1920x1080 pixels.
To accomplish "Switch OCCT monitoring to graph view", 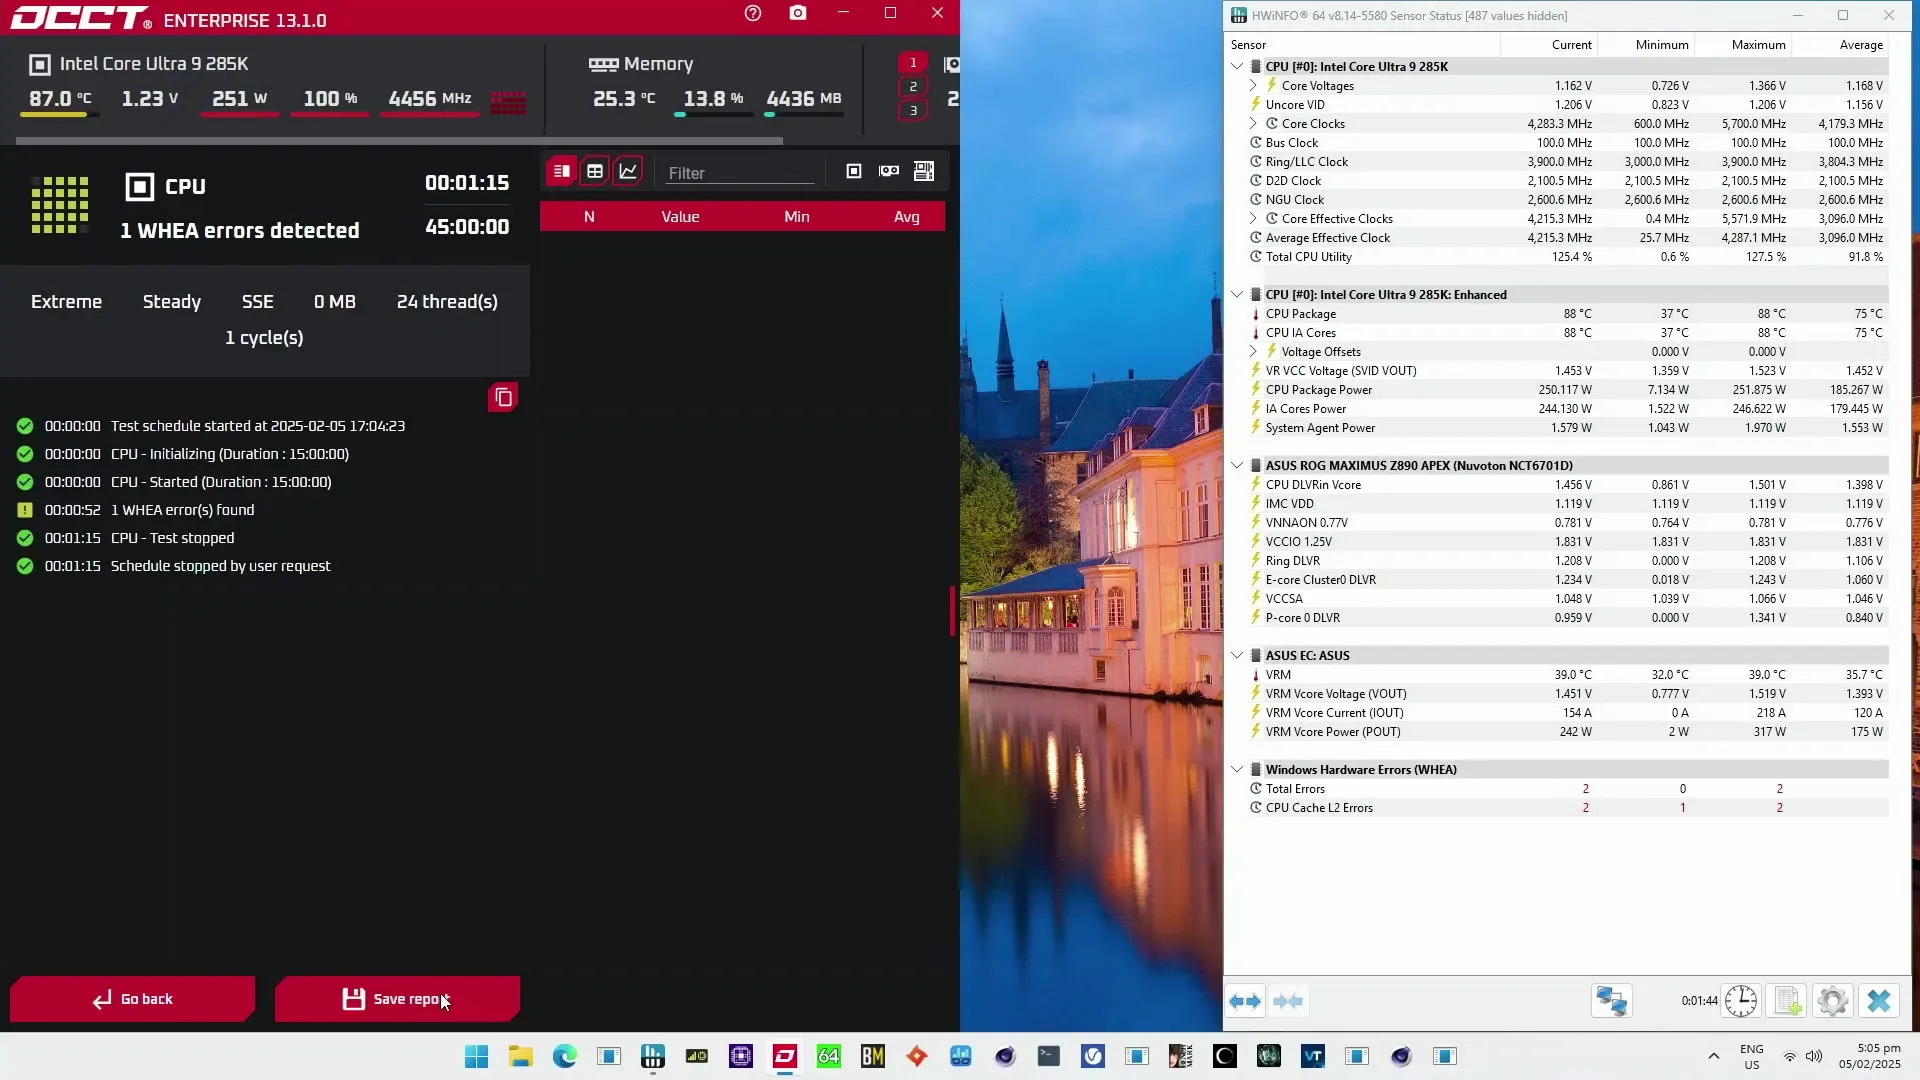I will click(x=628, y=171).
